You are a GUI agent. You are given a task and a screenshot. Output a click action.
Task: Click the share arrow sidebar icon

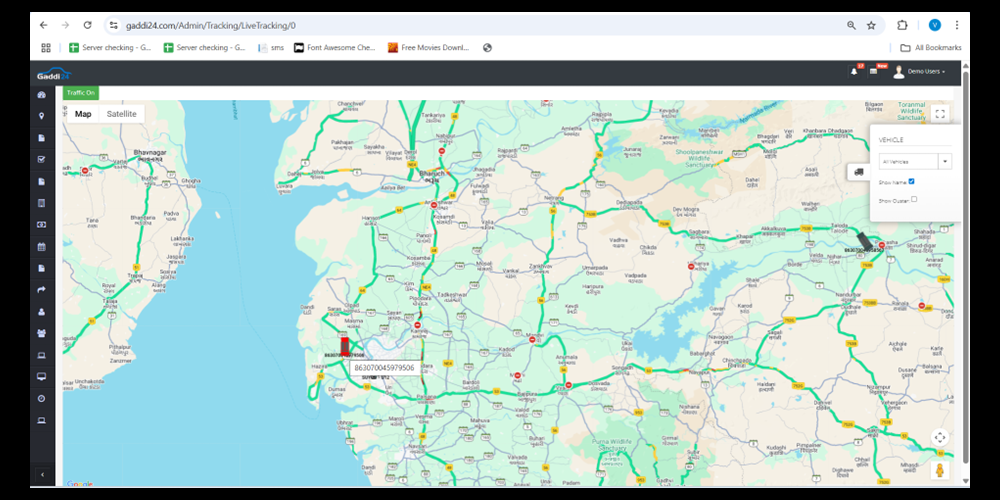[x=42, y=290]
